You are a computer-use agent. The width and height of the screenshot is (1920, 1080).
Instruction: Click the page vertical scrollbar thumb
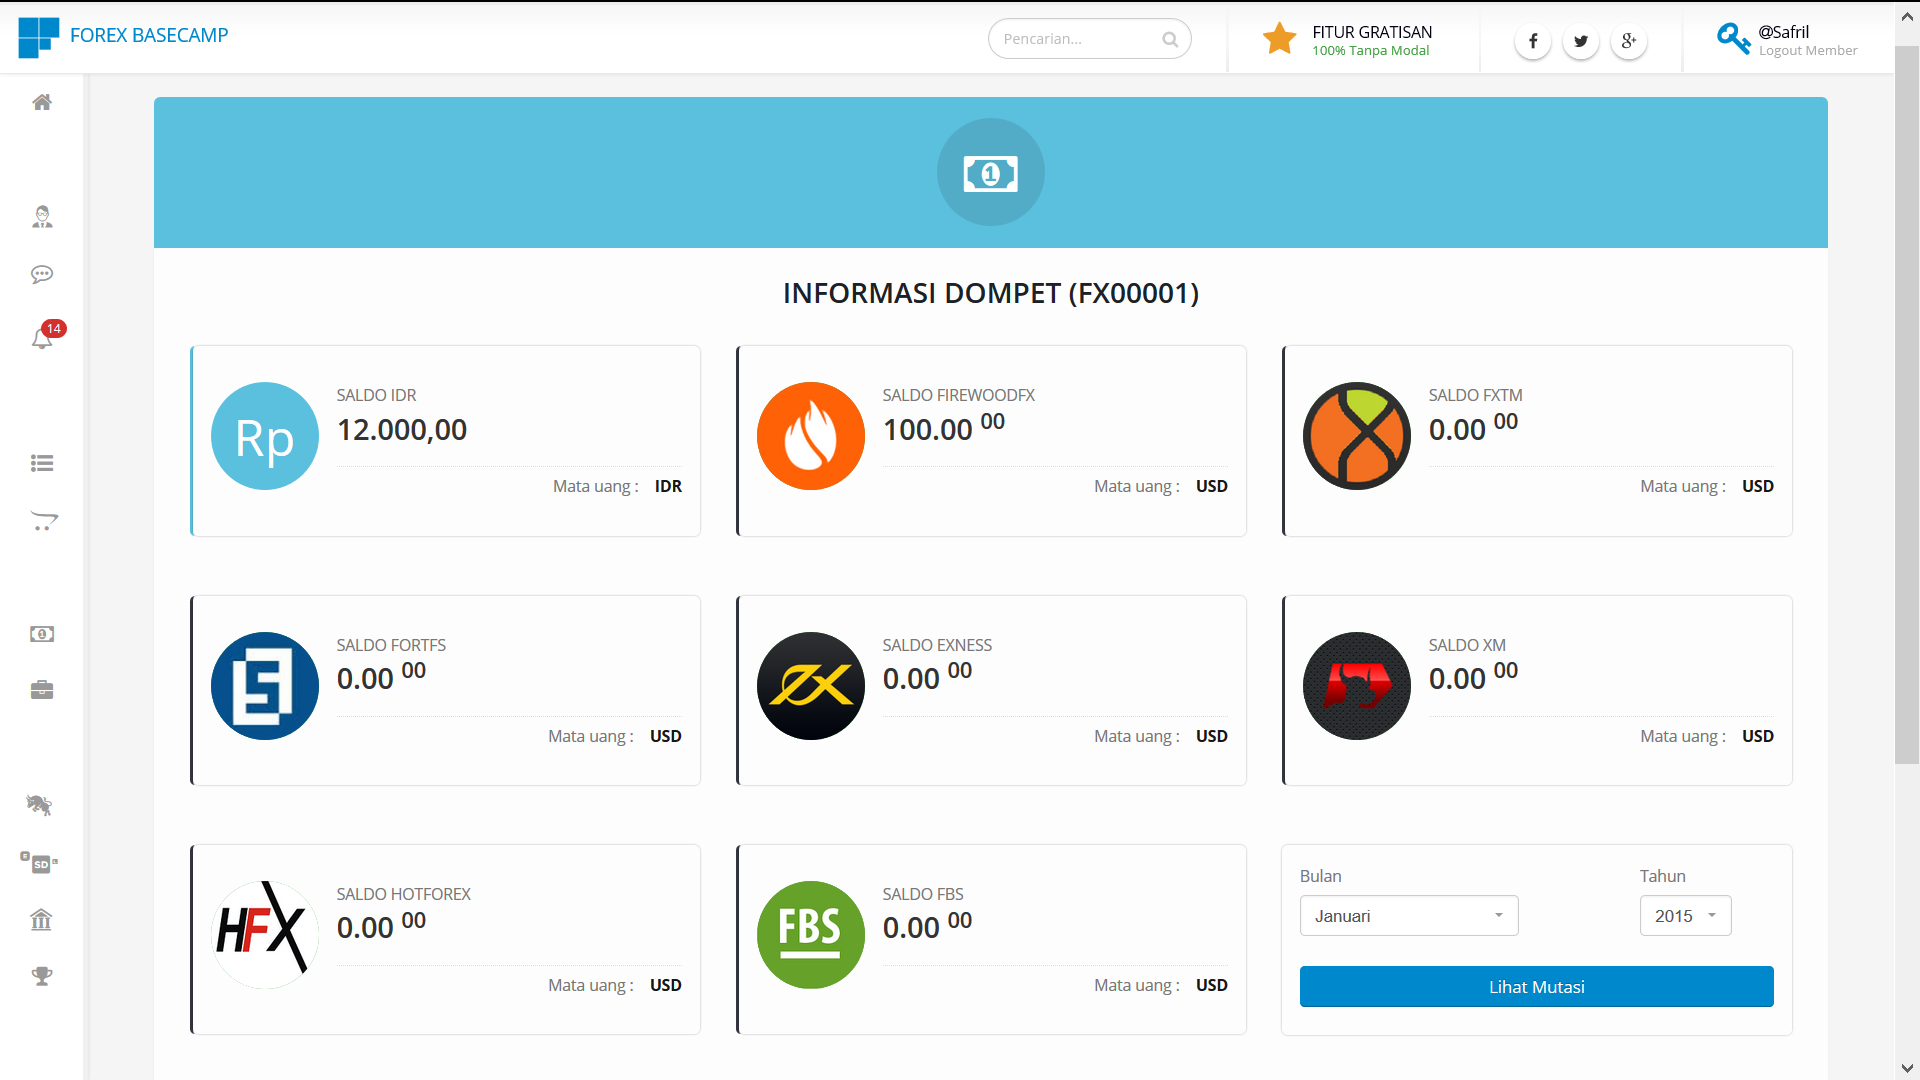tap(1907, 405)
